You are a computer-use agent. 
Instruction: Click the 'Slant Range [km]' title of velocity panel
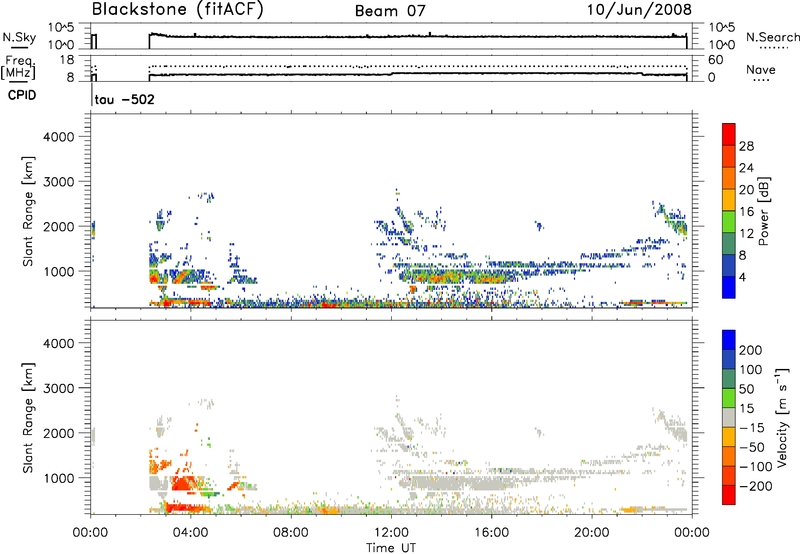point(28,418)
